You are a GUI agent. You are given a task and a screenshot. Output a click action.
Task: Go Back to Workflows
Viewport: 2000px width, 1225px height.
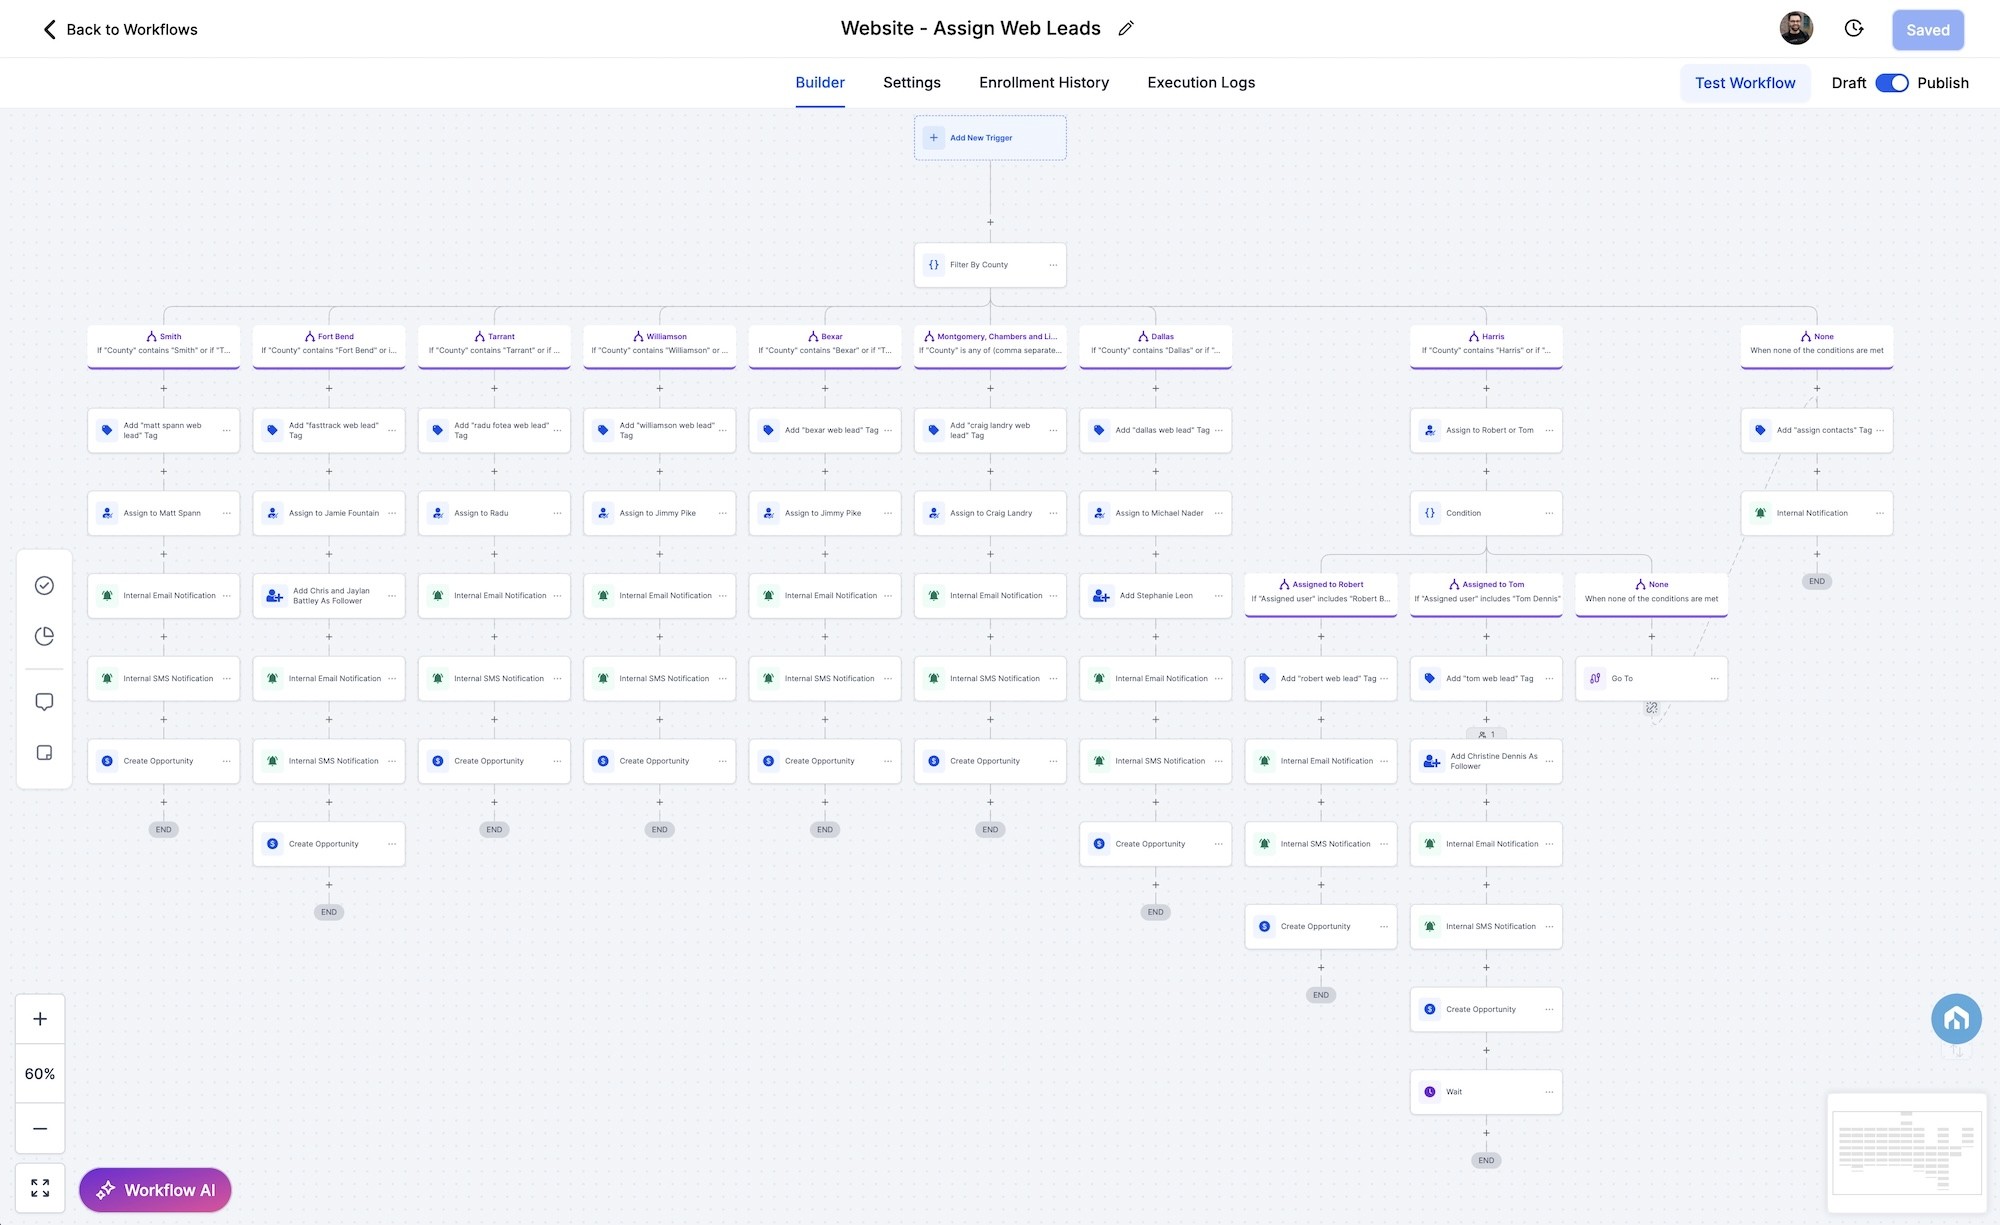point(120,29)
